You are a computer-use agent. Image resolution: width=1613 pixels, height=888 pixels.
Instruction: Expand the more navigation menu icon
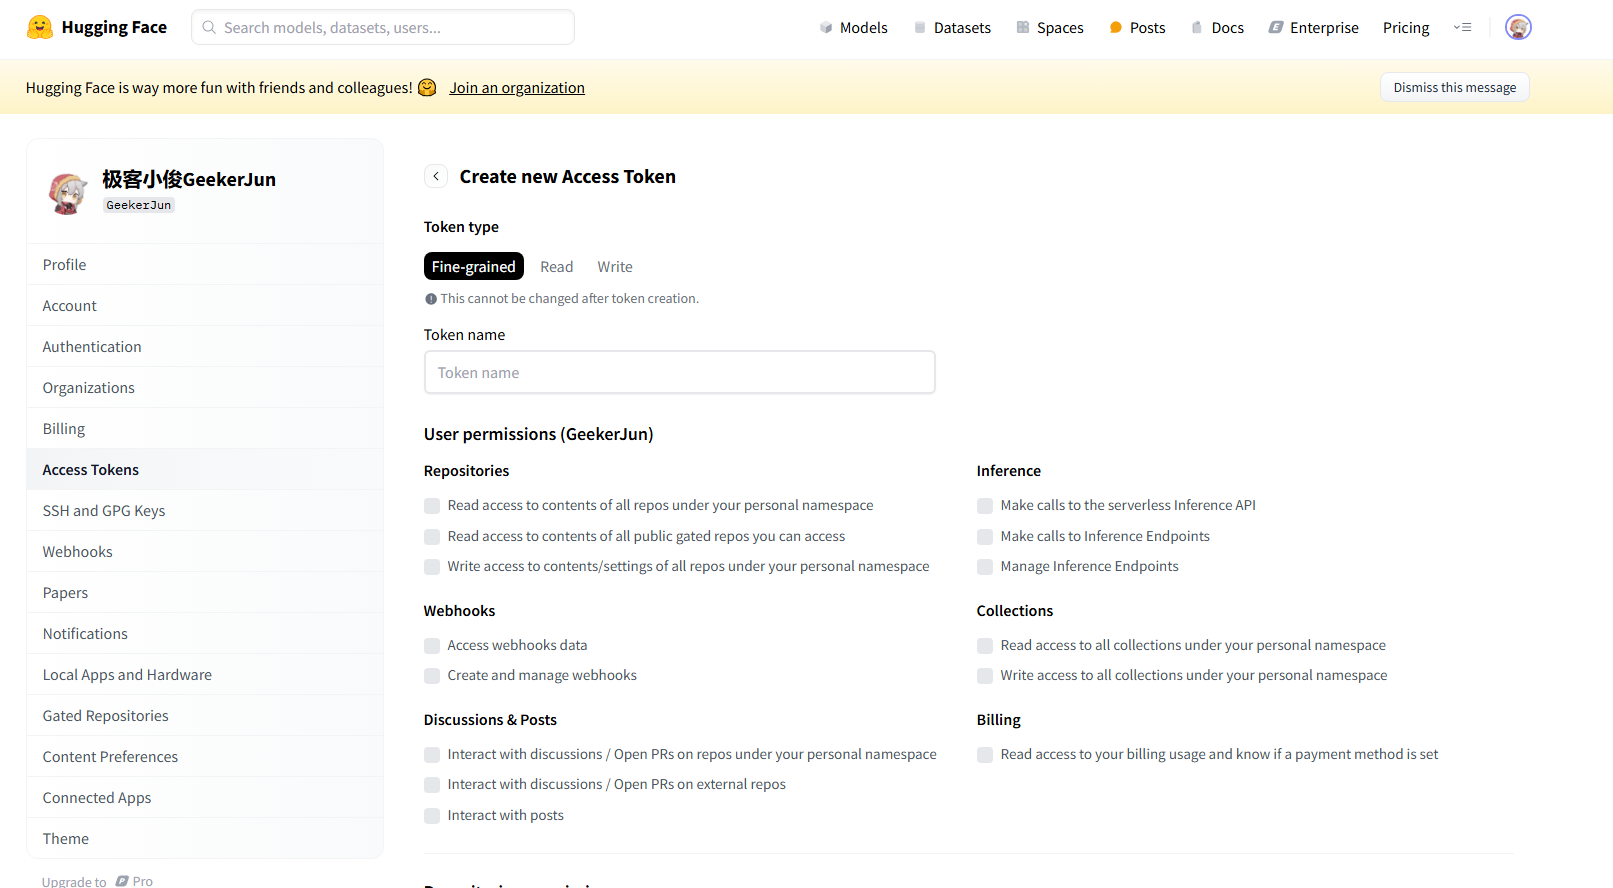(x=1463, y=27)
